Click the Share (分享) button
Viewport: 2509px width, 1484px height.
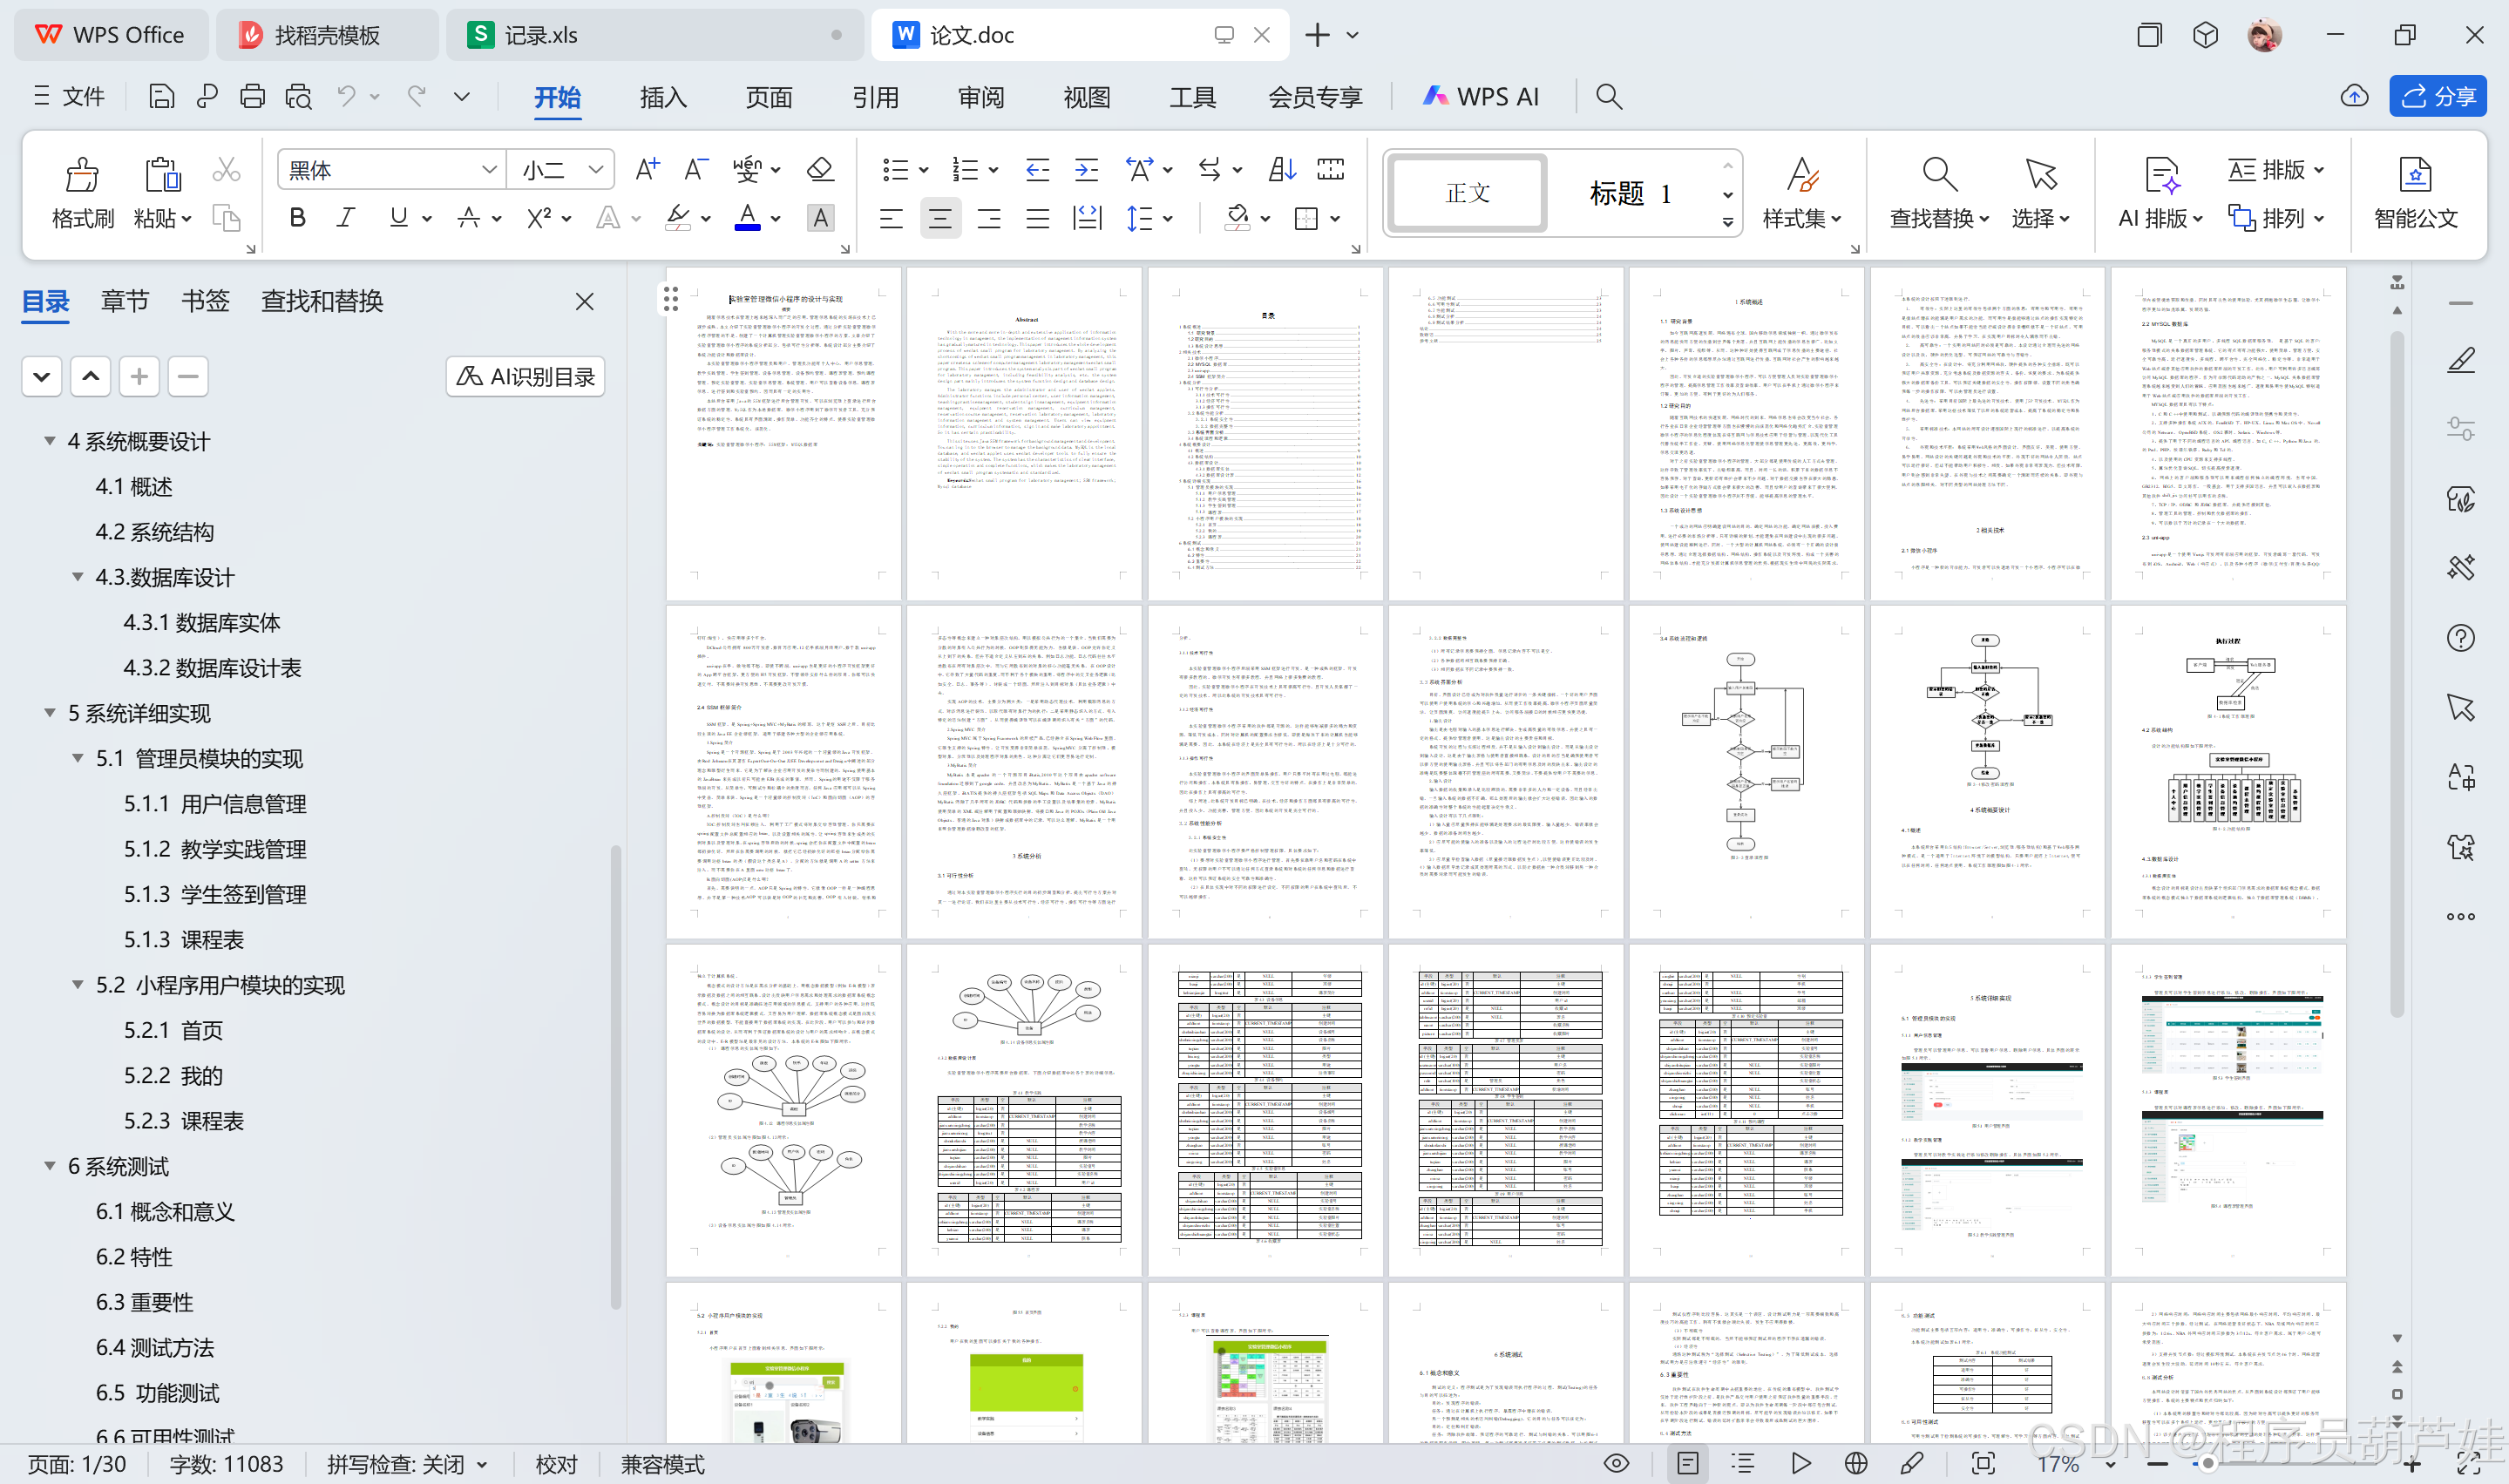tap(2438, 96)
